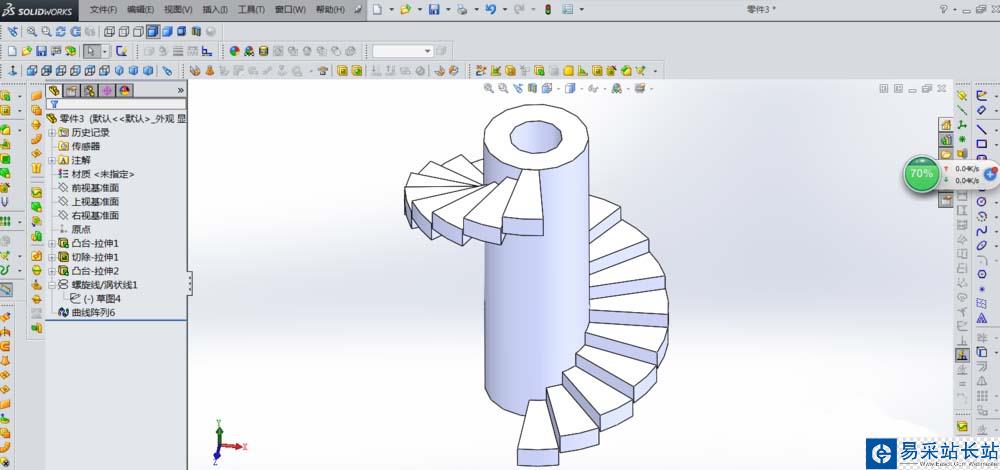
Task: Select Wireframe display style icon
Action: 108,31
